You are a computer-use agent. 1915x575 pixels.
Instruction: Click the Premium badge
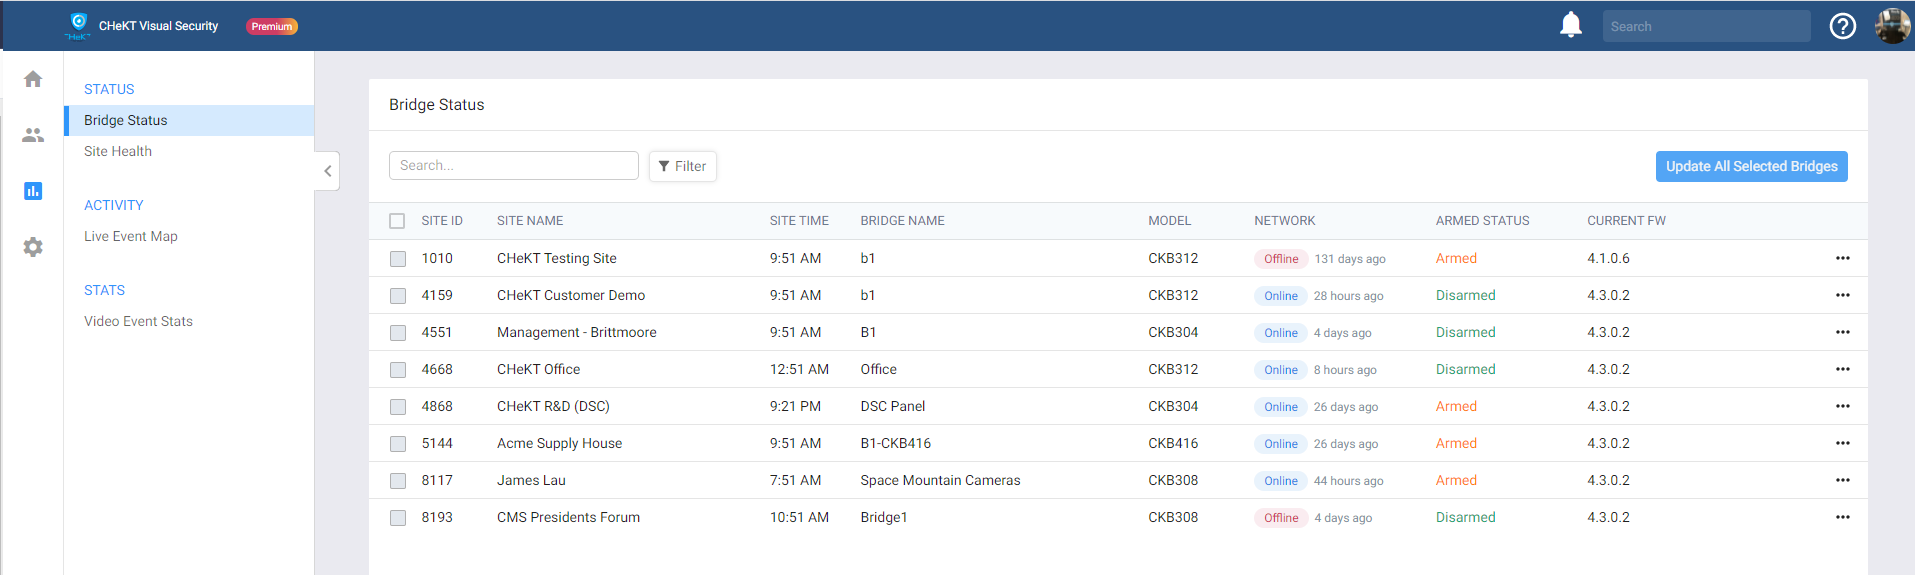tap(272, 26)
